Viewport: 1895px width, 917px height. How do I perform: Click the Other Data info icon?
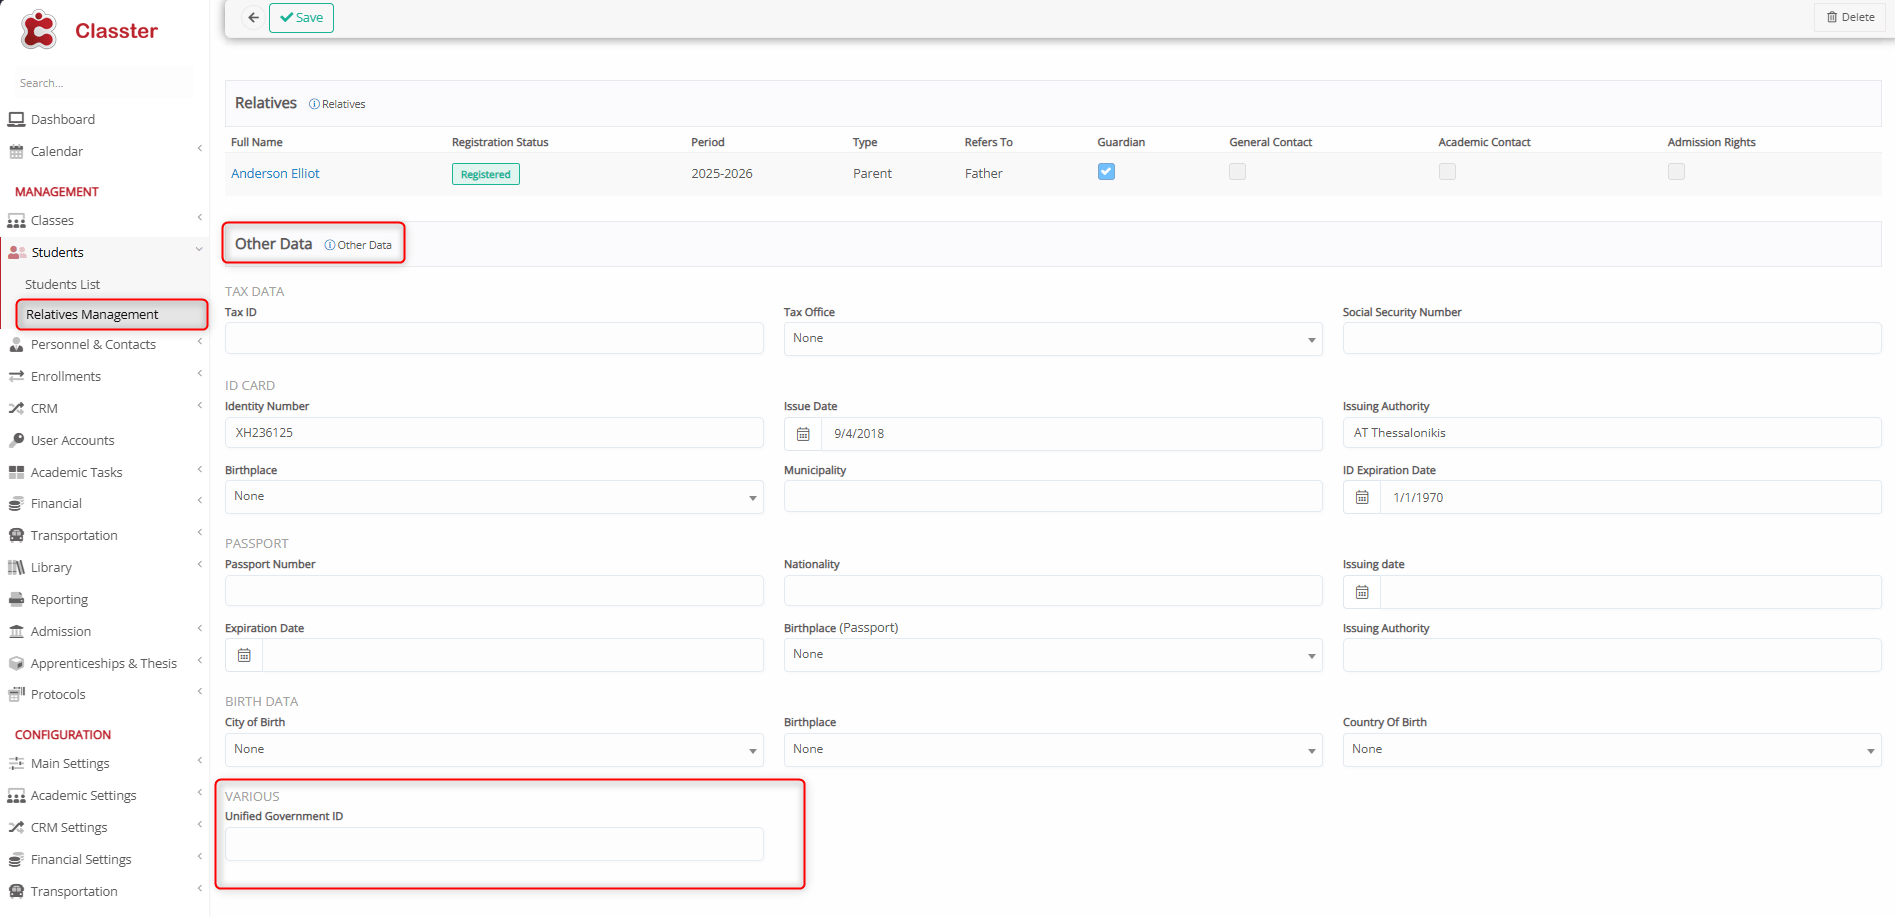click(x=330, y=245)
